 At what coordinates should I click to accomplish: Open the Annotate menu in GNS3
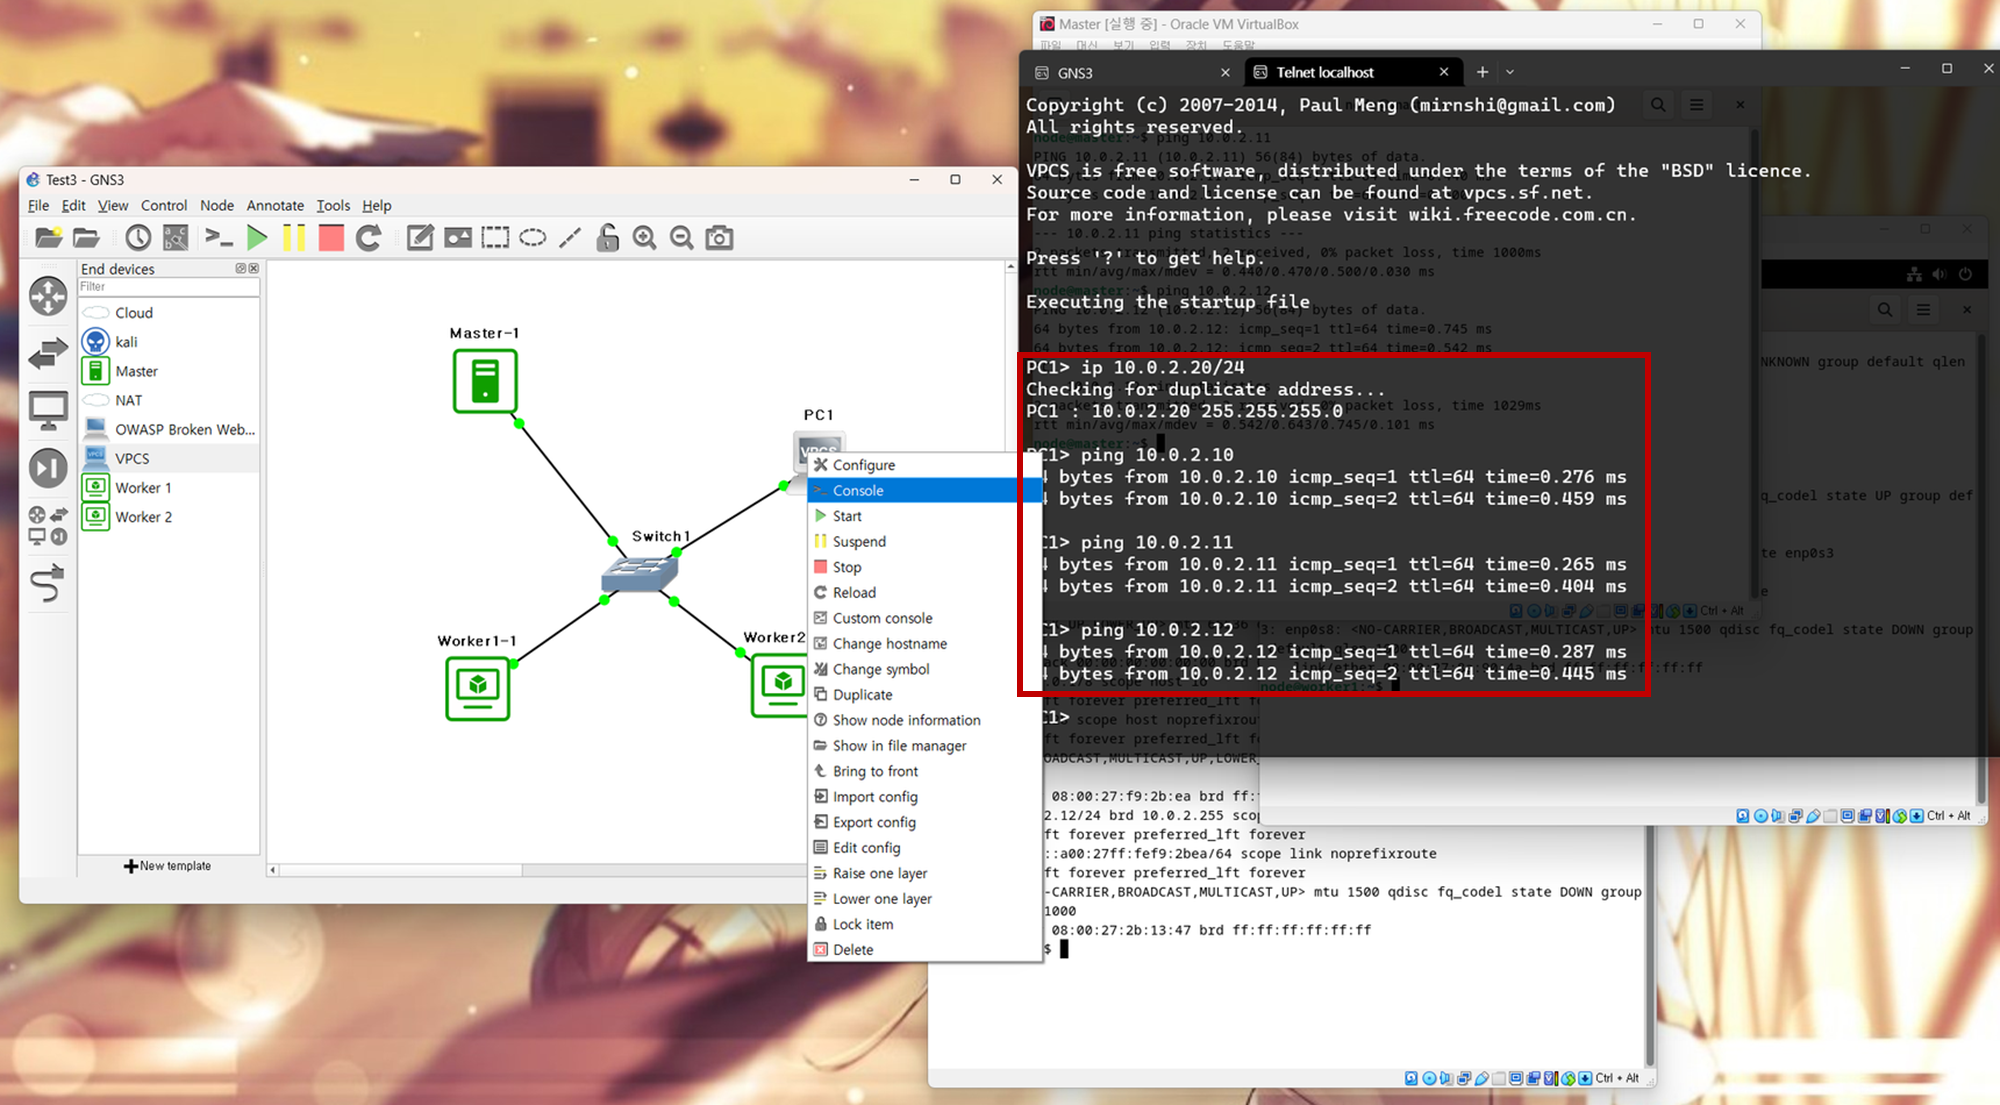click(x=275, y=205)
